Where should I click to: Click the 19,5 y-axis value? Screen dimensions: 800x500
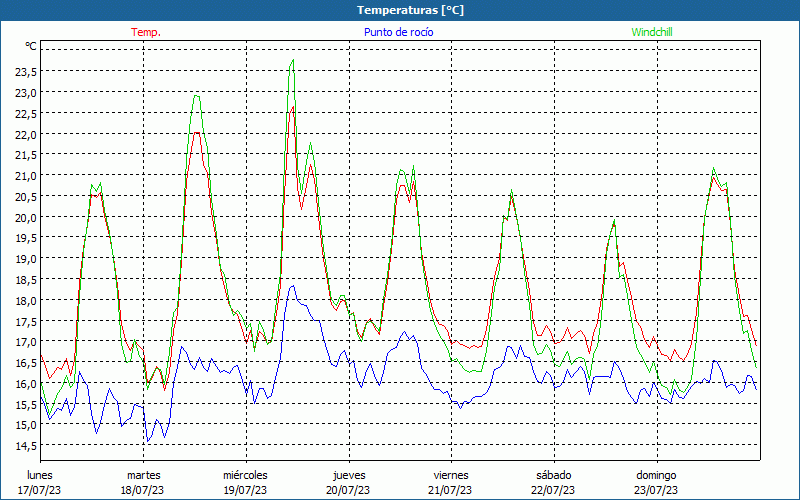[26, 238]
